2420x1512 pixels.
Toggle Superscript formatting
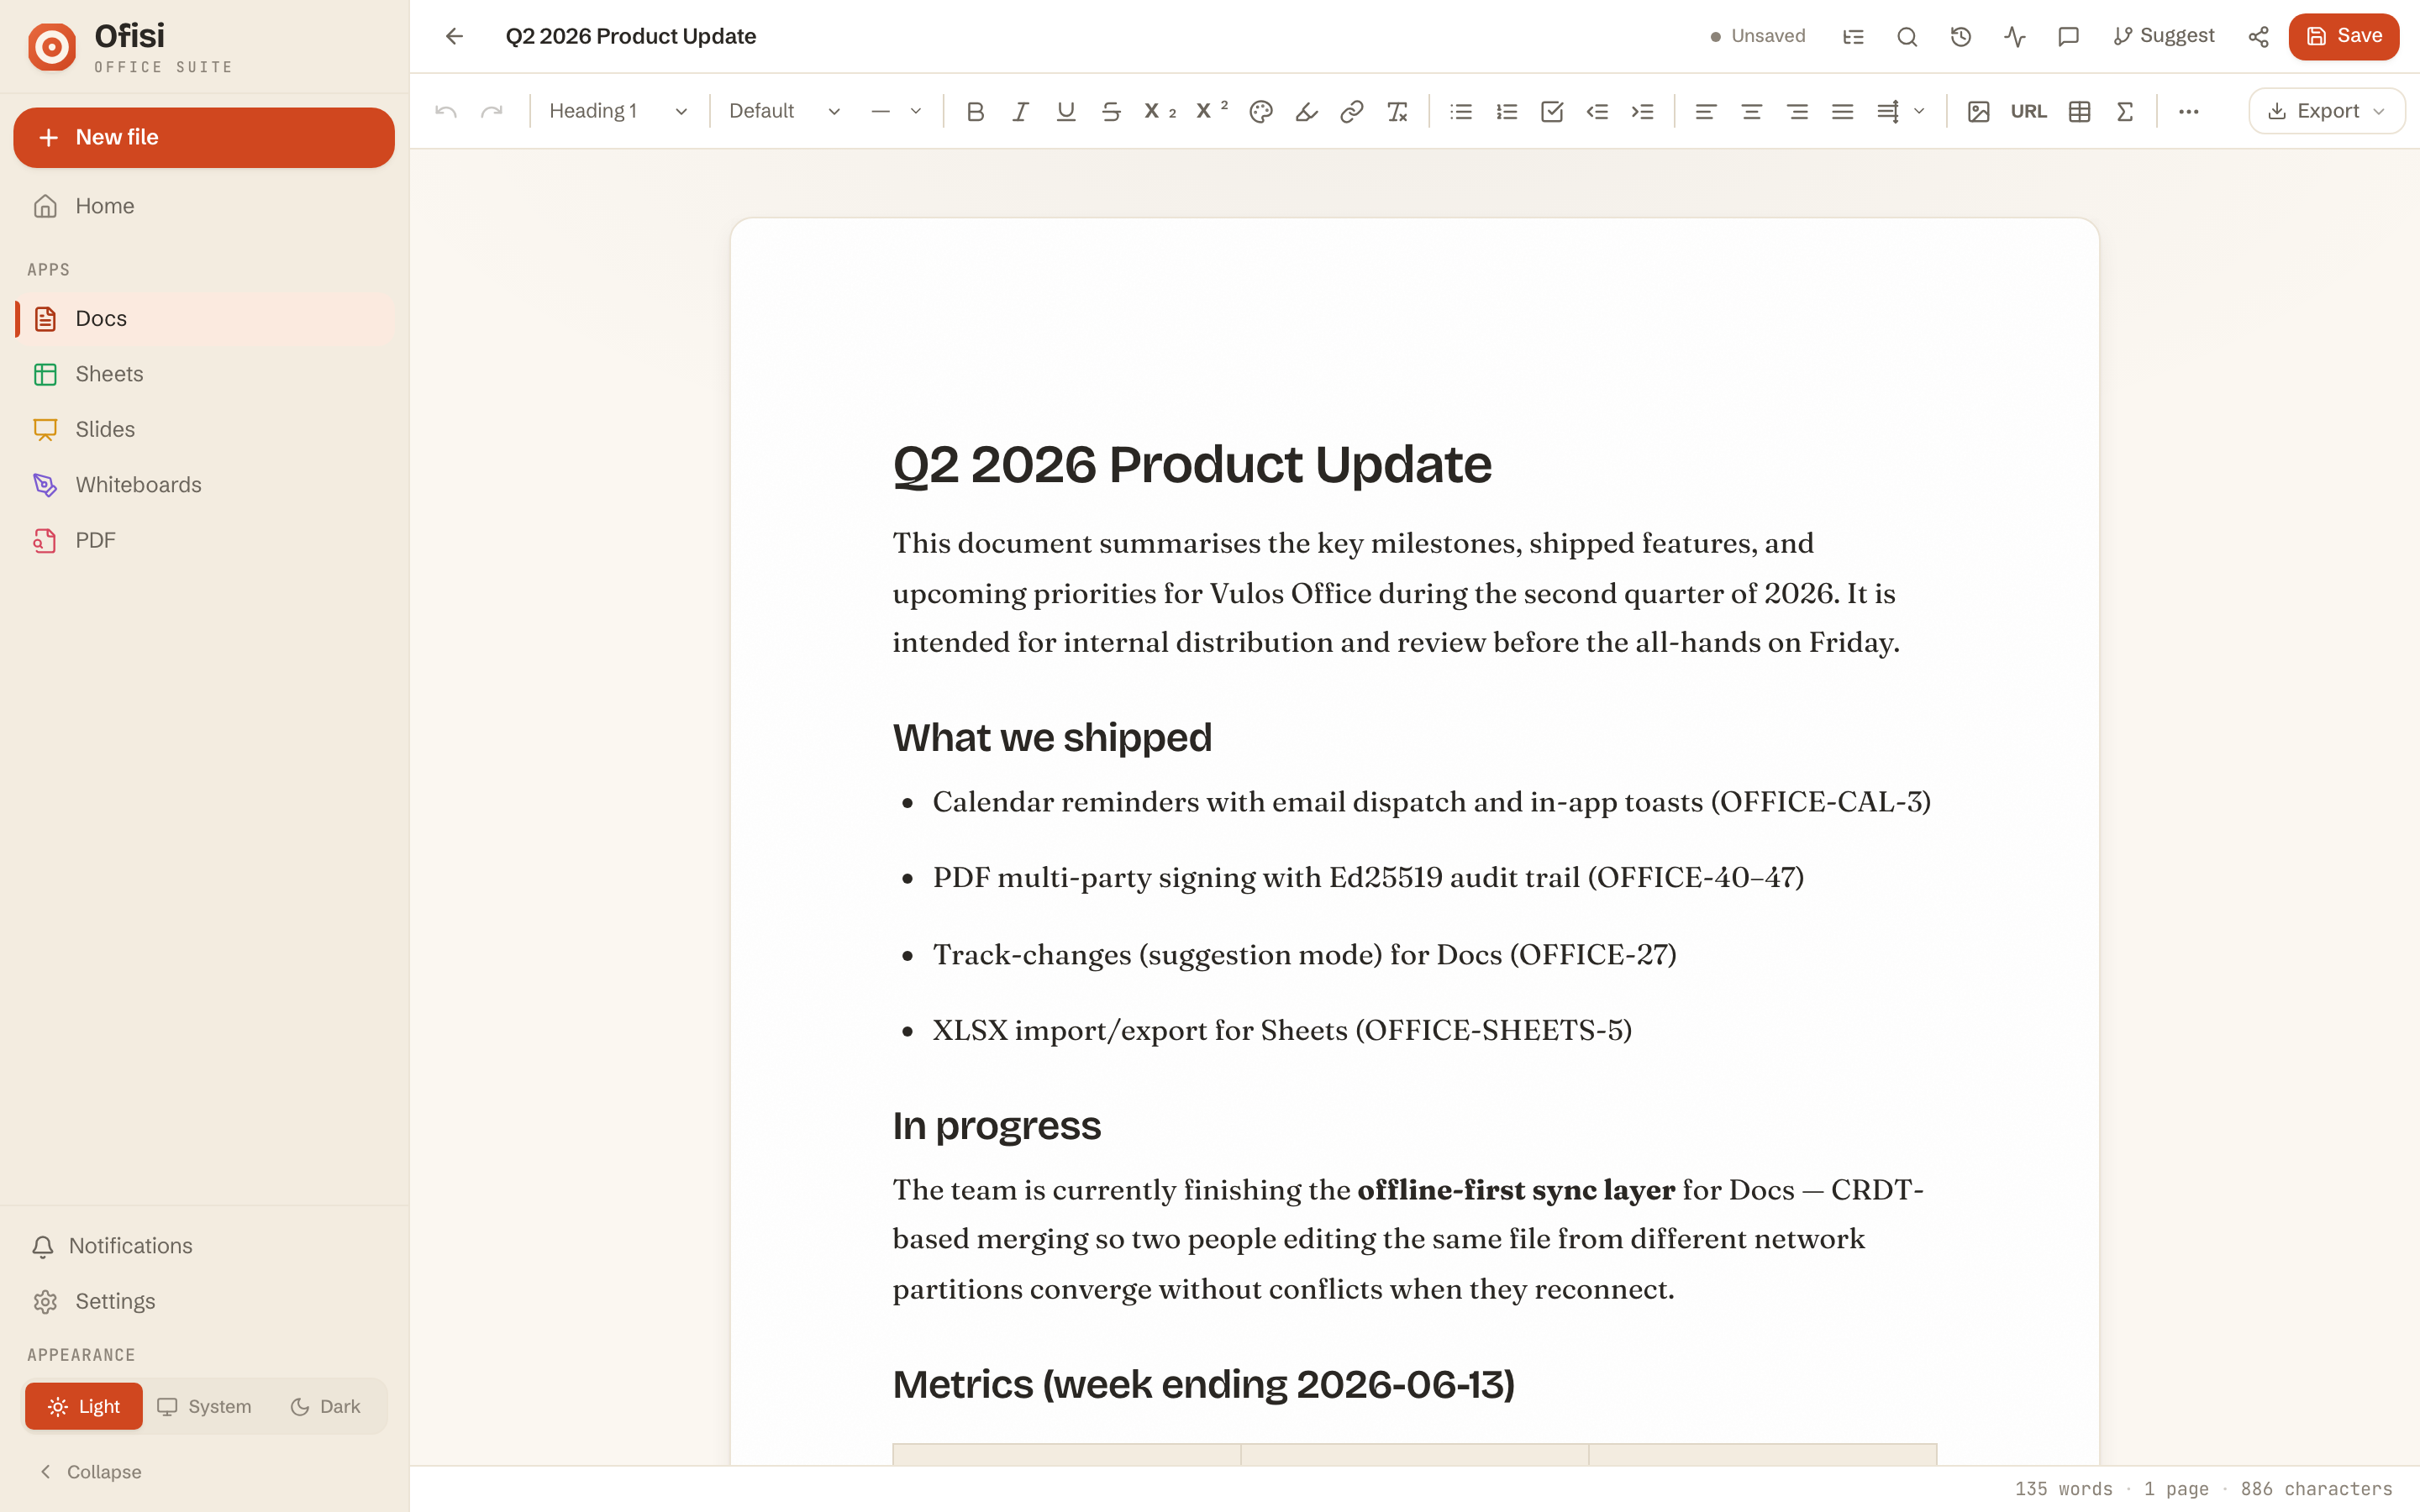click(1211, 111)
